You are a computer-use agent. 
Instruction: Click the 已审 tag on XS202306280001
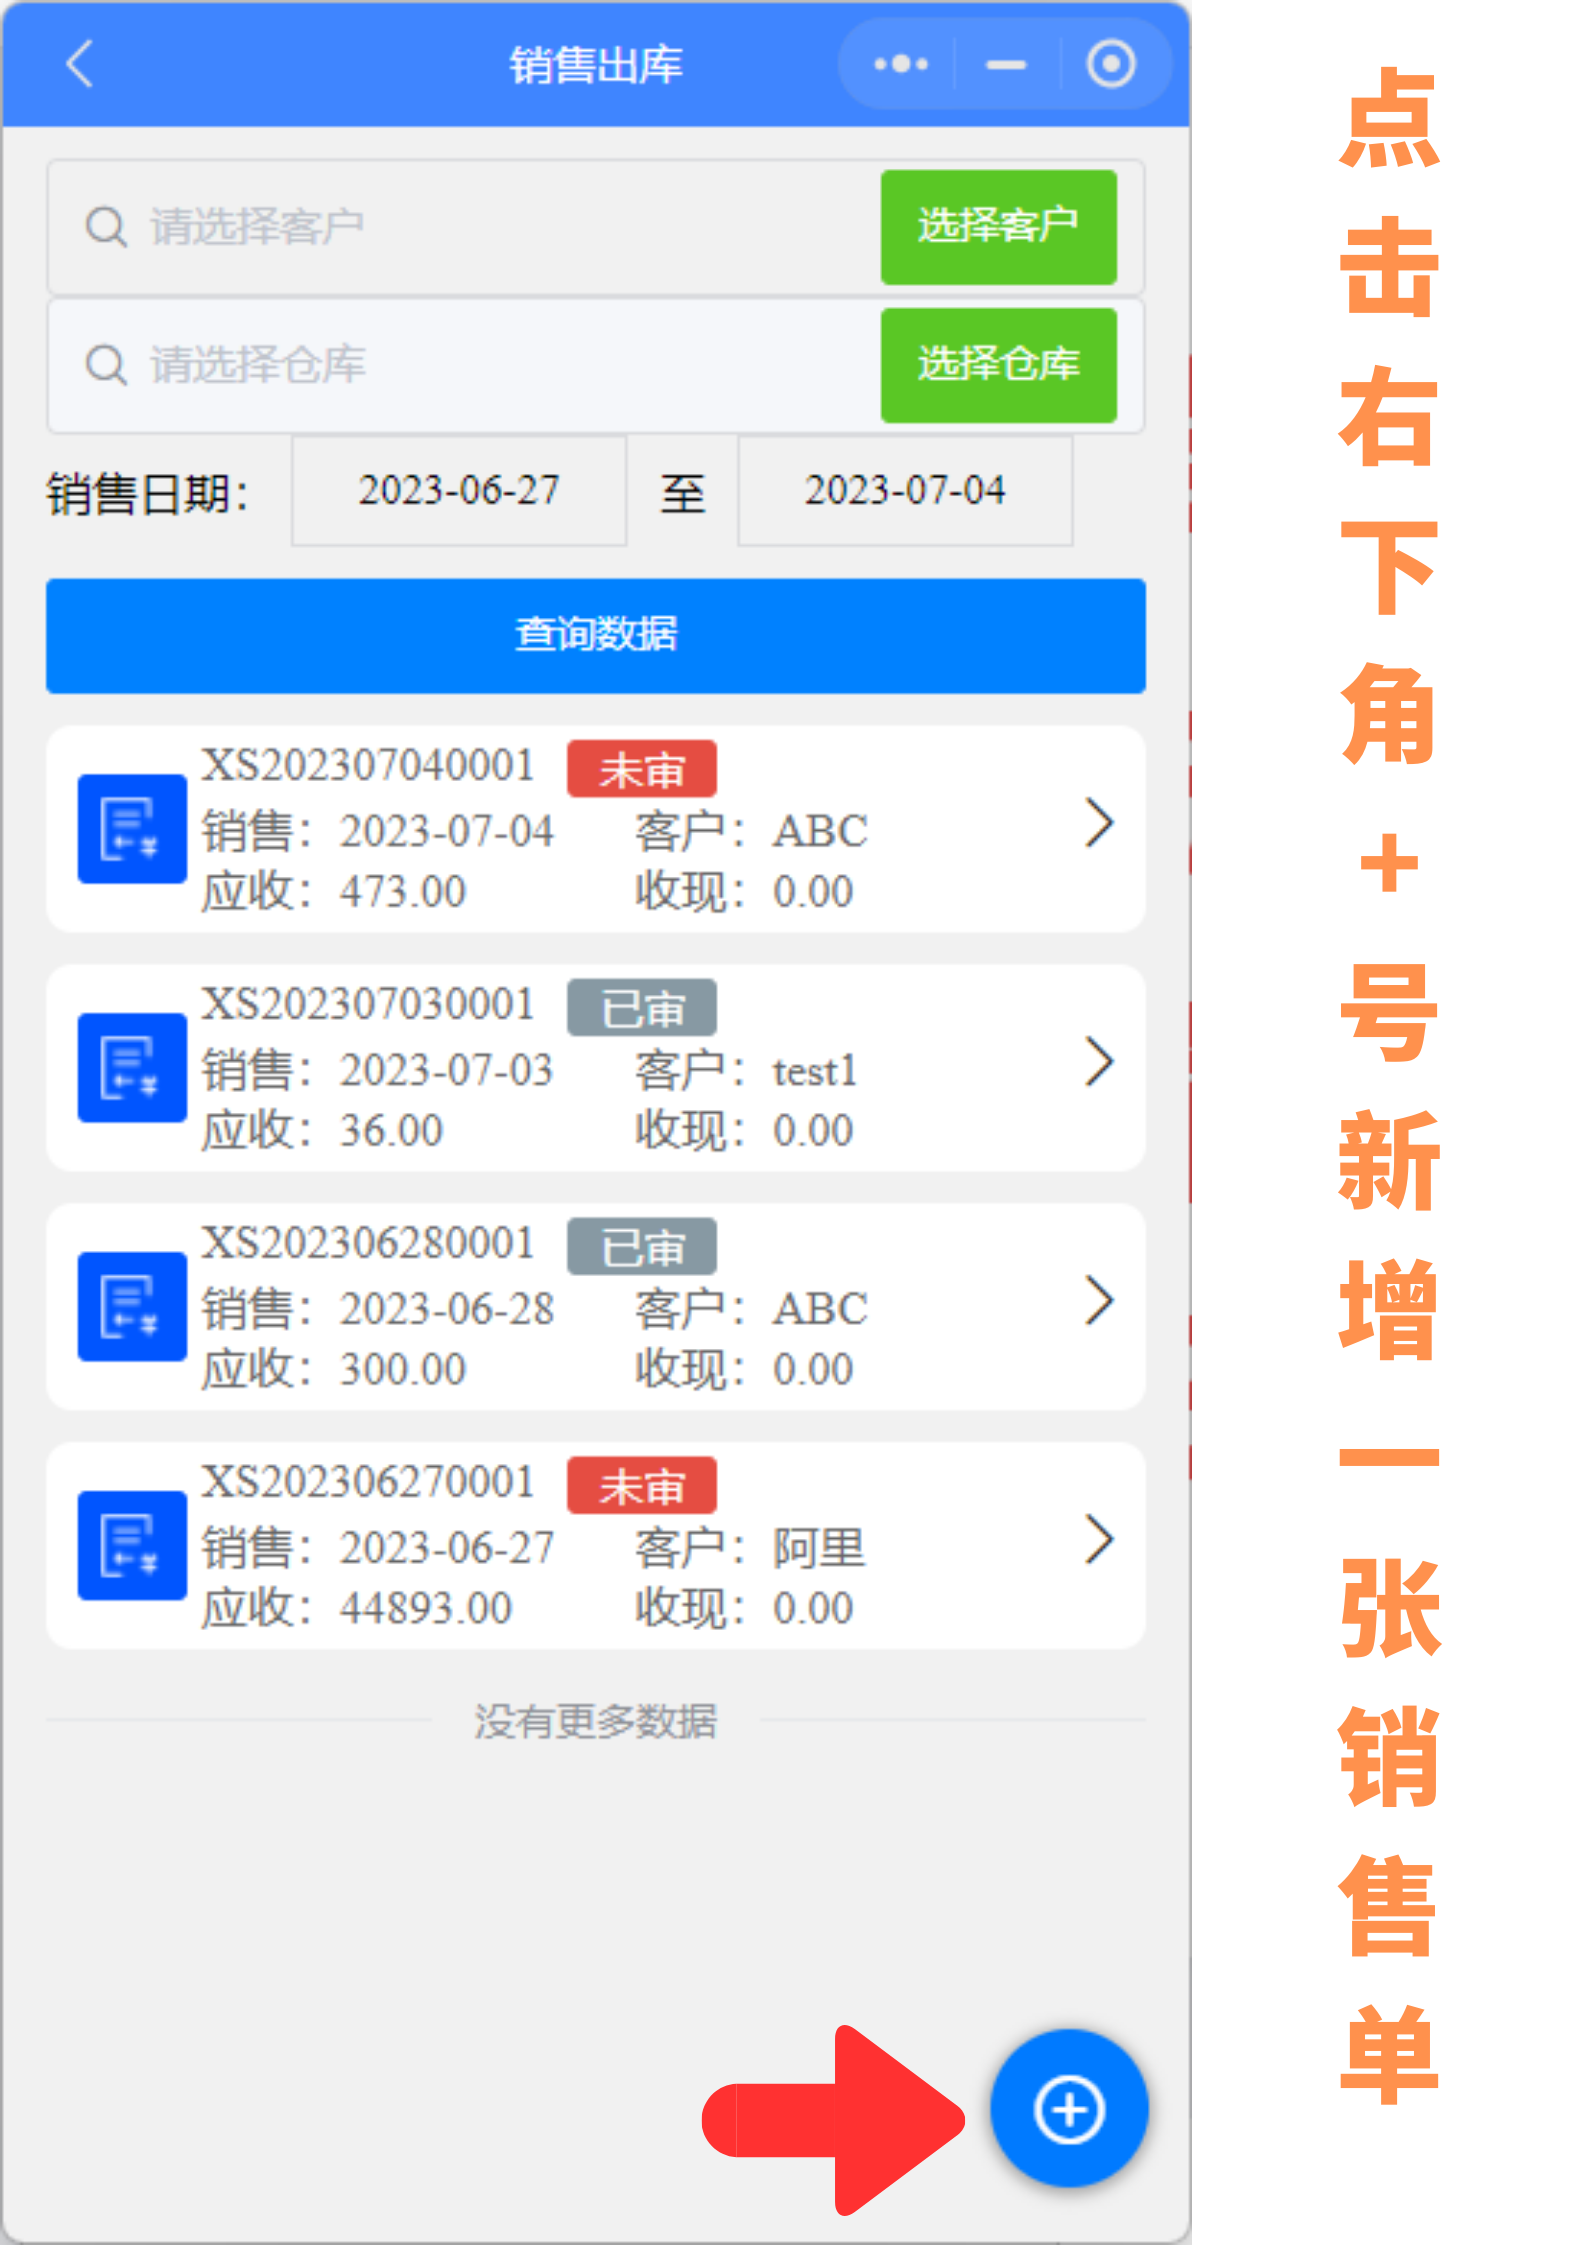[x=642, y=1247]
